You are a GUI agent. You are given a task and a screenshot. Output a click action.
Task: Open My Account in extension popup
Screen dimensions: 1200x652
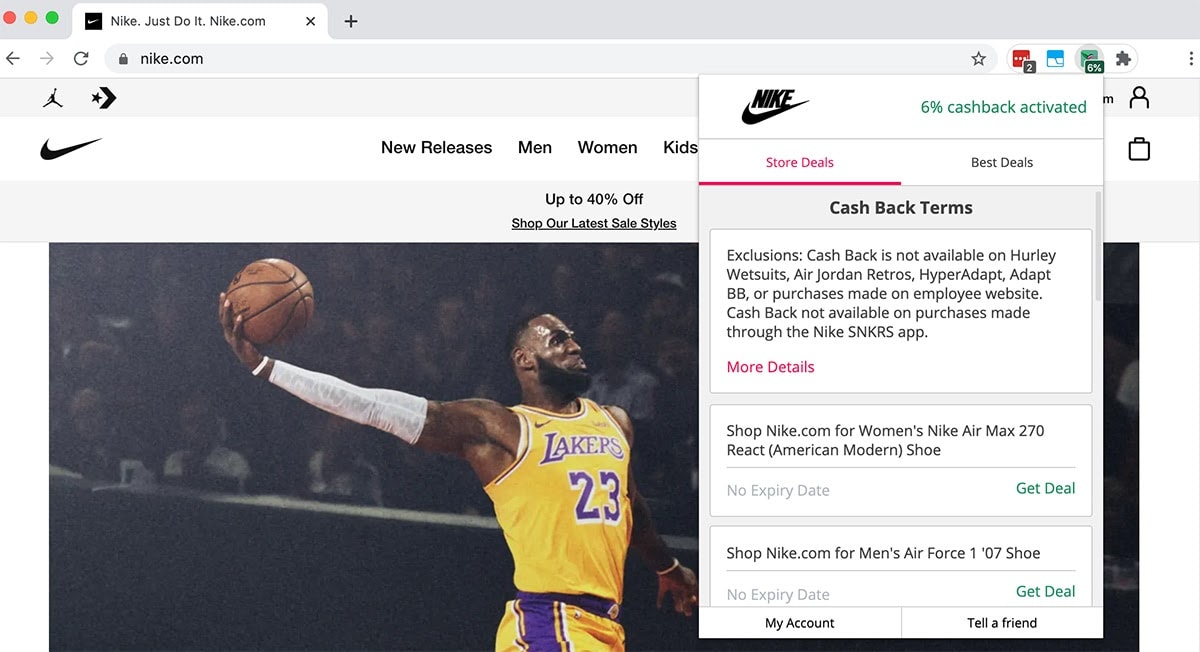pos(800,622)
